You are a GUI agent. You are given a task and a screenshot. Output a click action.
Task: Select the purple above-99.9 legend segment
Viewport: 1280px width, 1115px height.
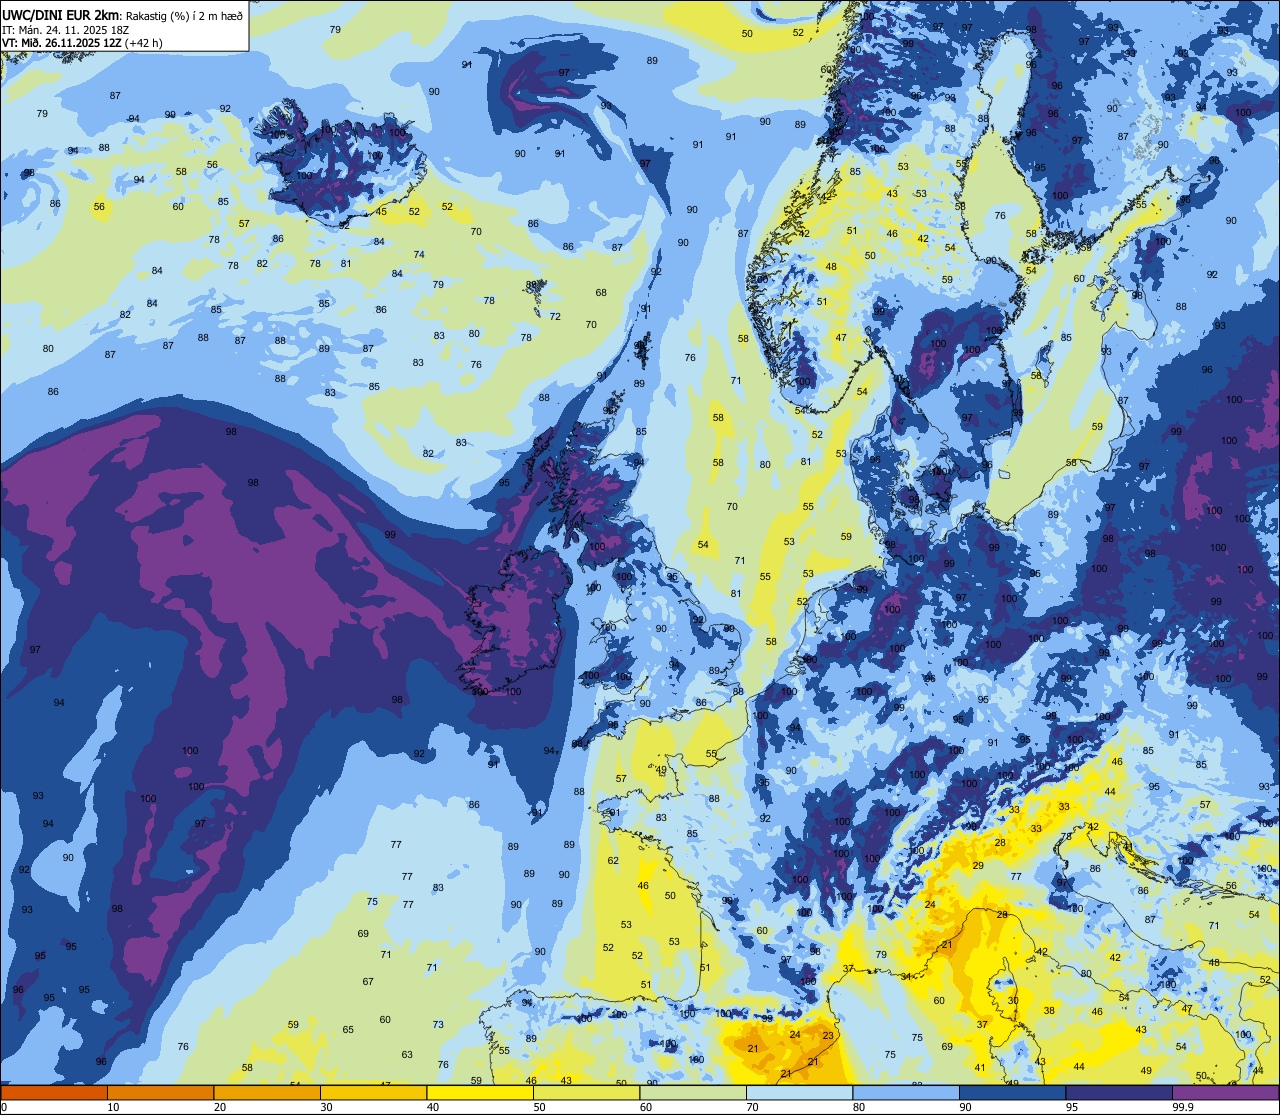coord(1225,1092)
